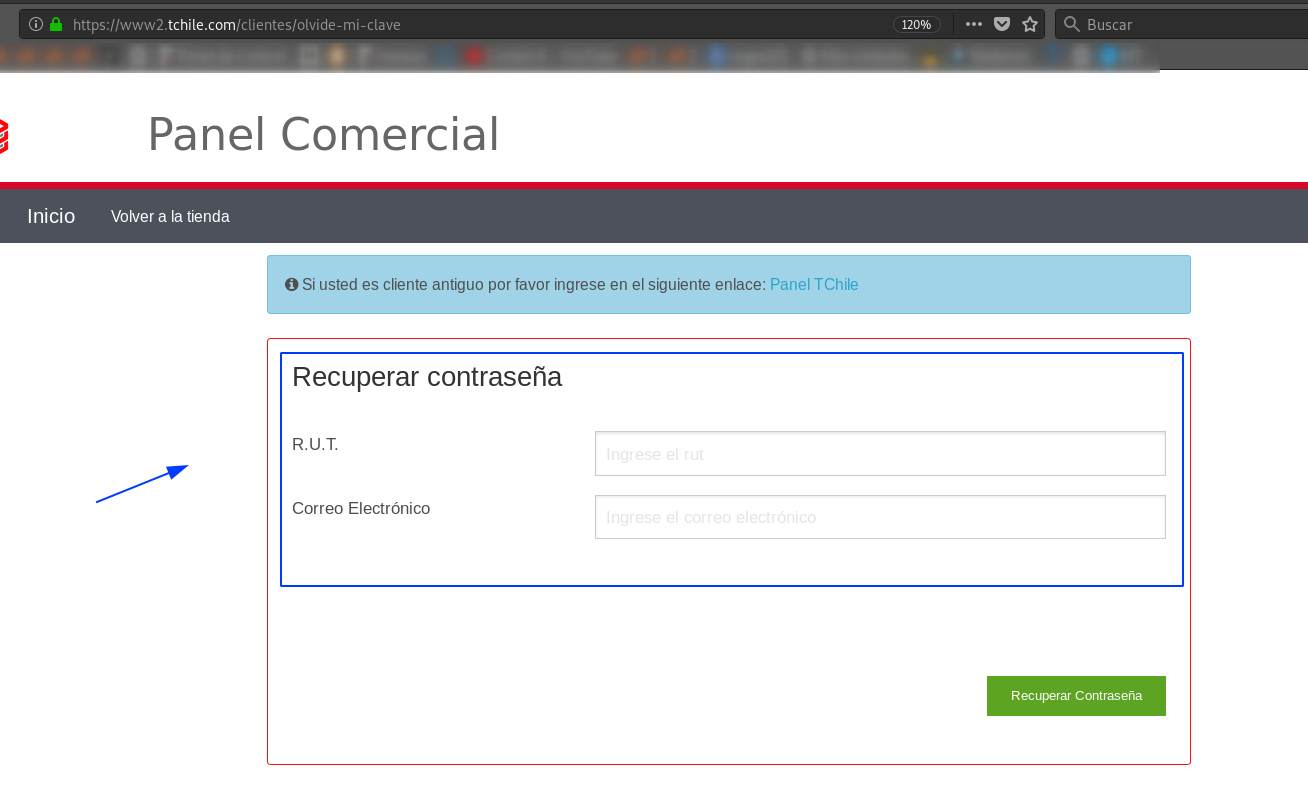Screen dimensions: 1308x798
Task: Focus the Correo Electrónico input field
Action: [880, 517]
